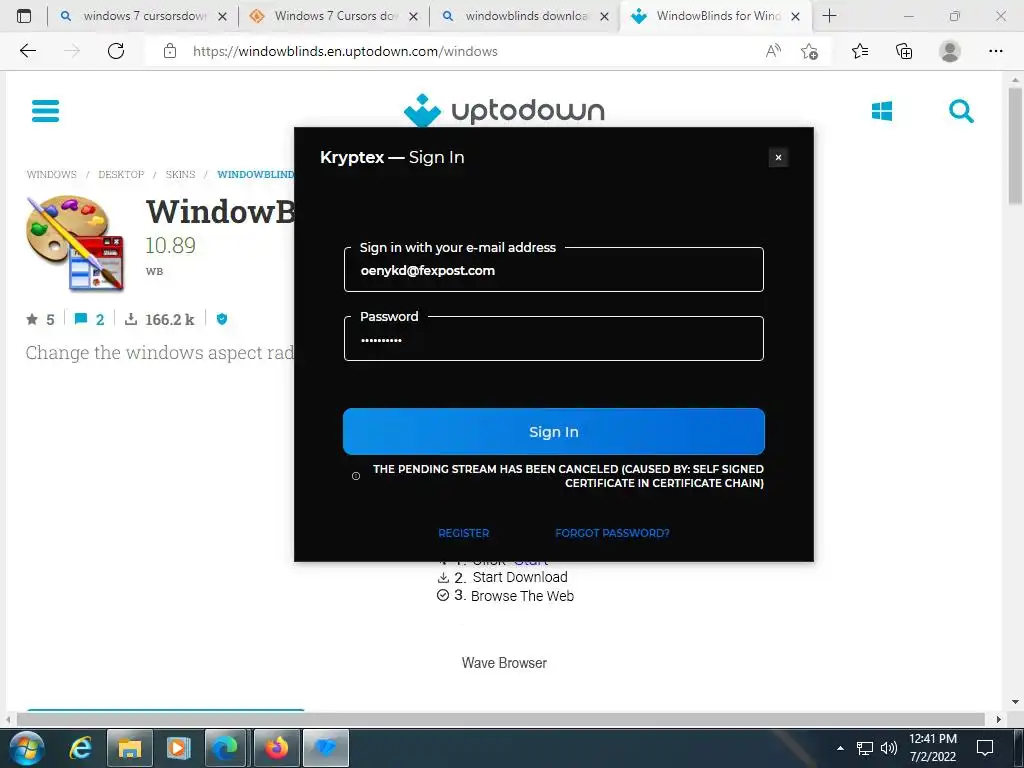Open the REGISTER link
Viewport: 1024px width, 768px height.
pyautogui.click(x=464, y=533)
